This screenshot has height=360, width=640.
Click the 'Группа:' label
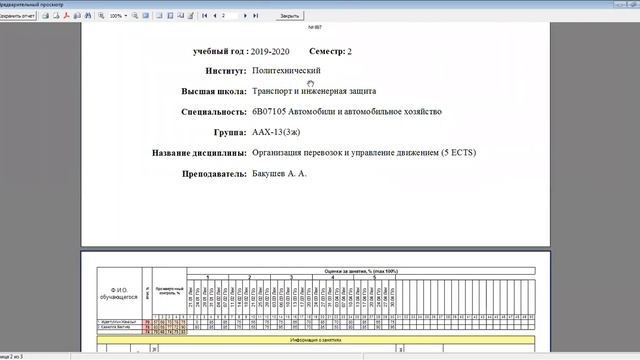(230, 132)
